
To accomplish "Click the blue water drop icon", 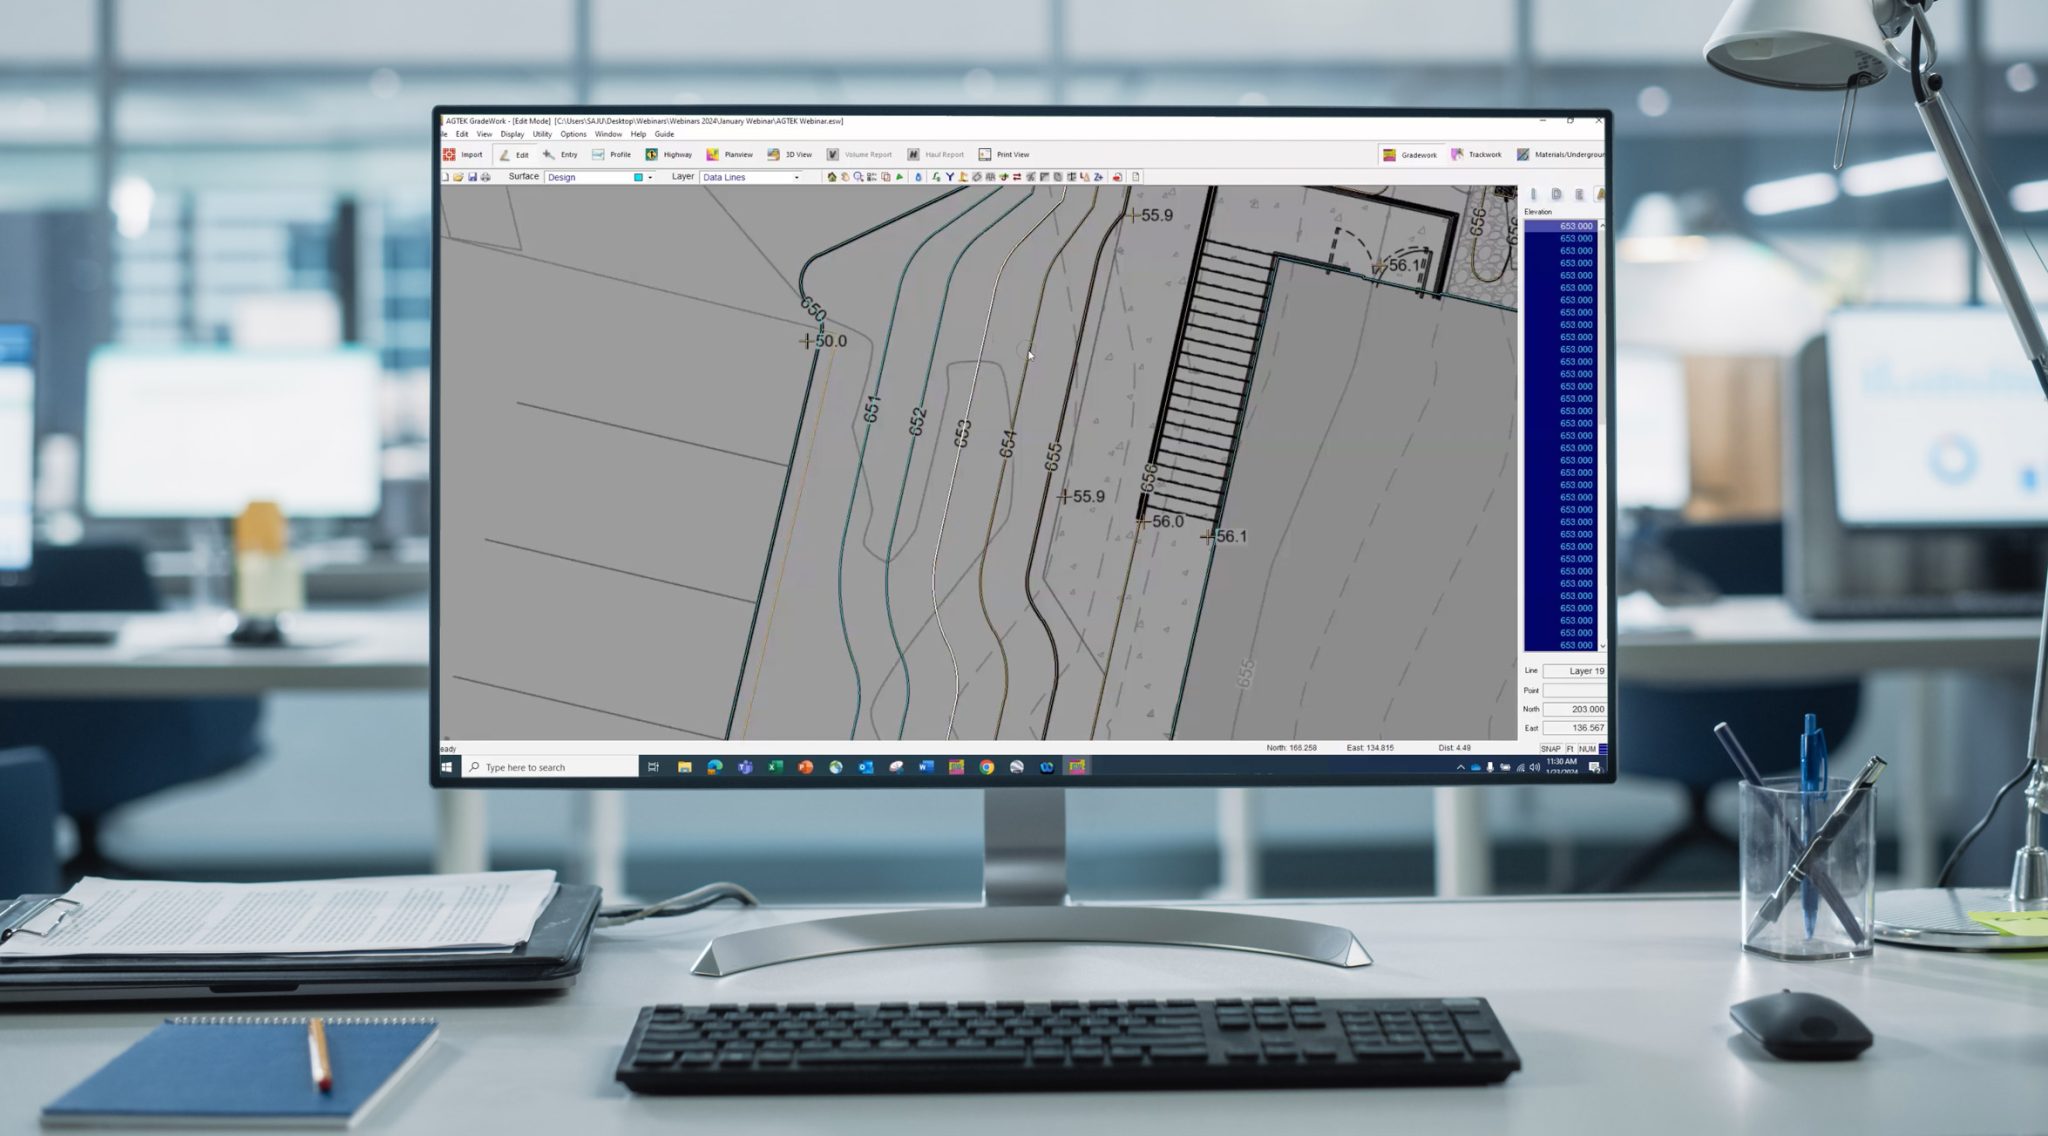I will (918, 177).
